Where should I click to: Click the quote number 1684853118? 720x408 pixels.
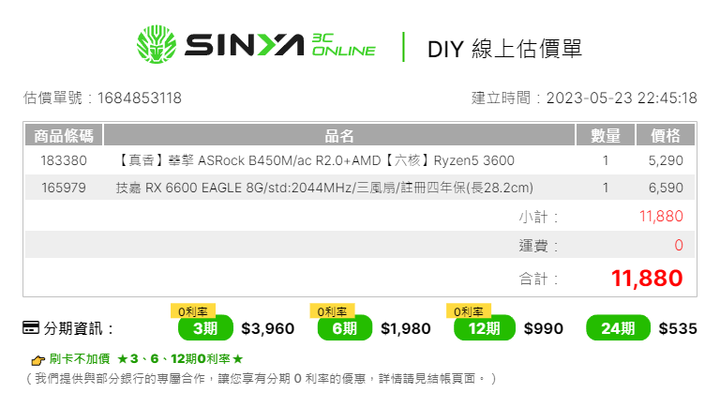(x=140, y=98)
